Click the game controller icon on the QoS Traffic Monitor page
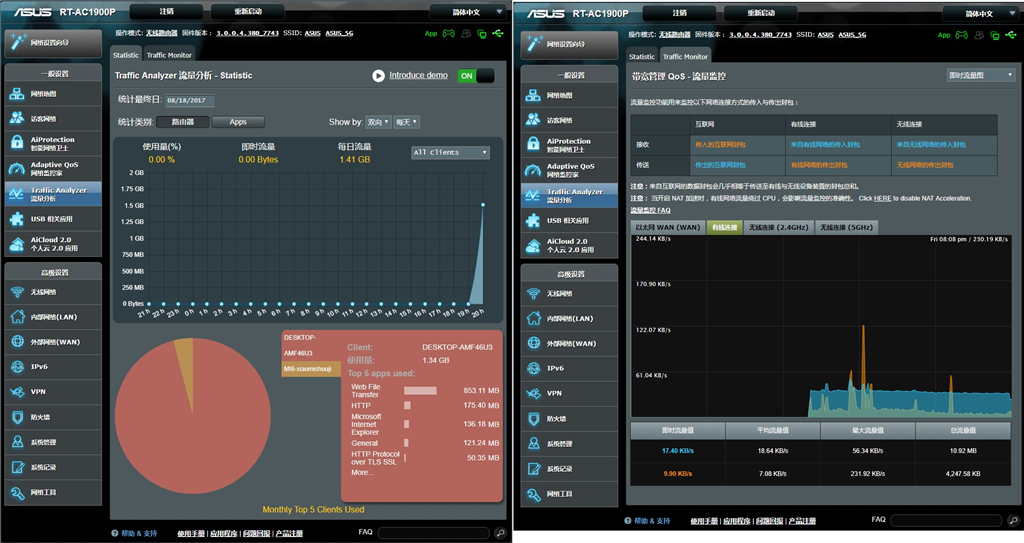This screenshot has width=1024, height=543. tap(961, 34)
